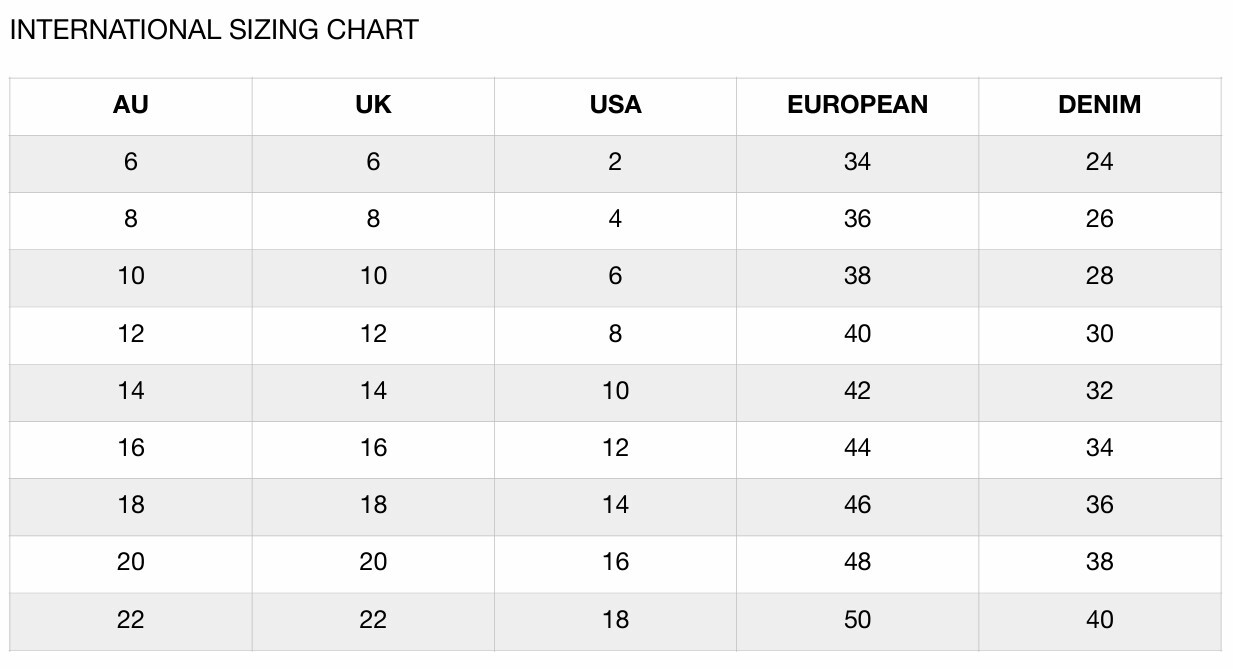Select the Denim size 40 cell
The image size is (1233, 669).
click(x=1099, y=620)
